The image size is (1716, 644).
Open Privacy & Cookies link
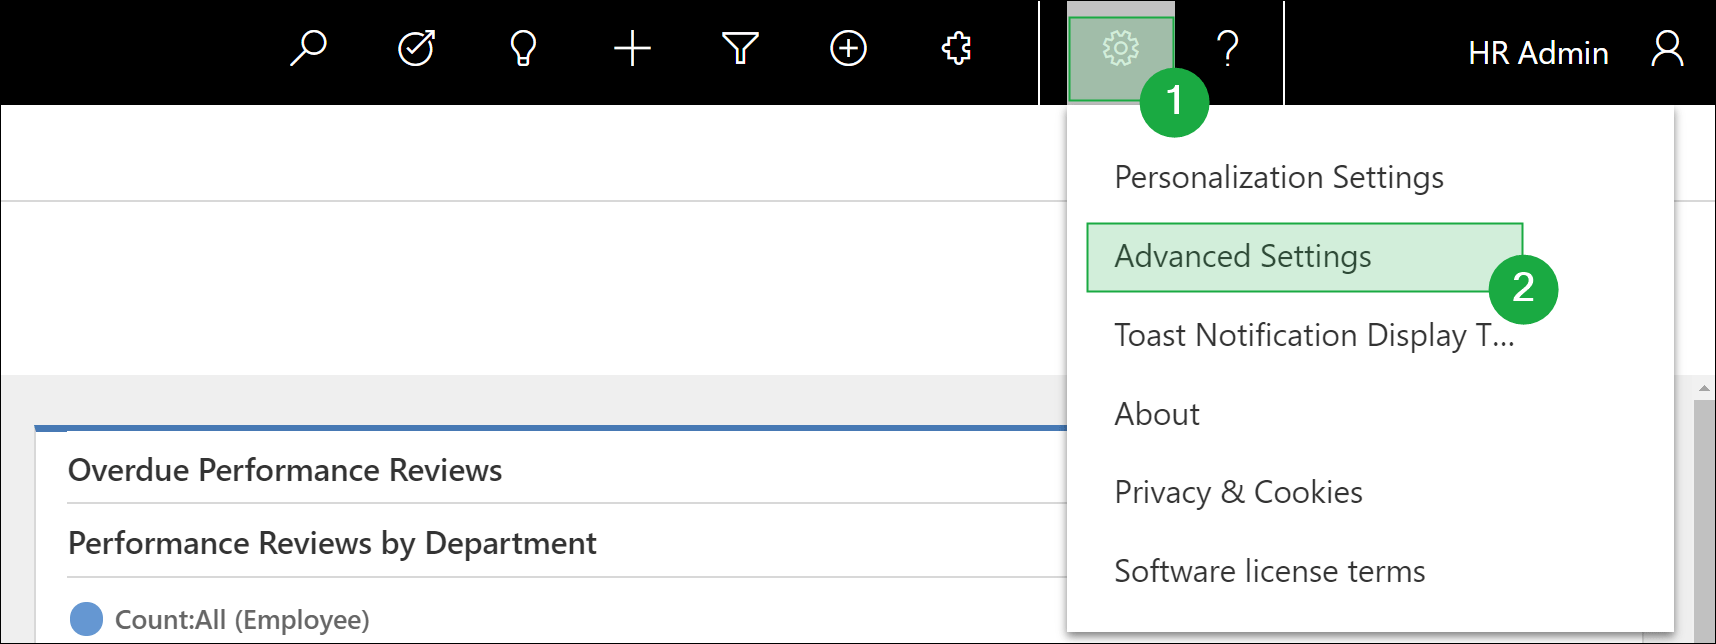(1238, 492)
